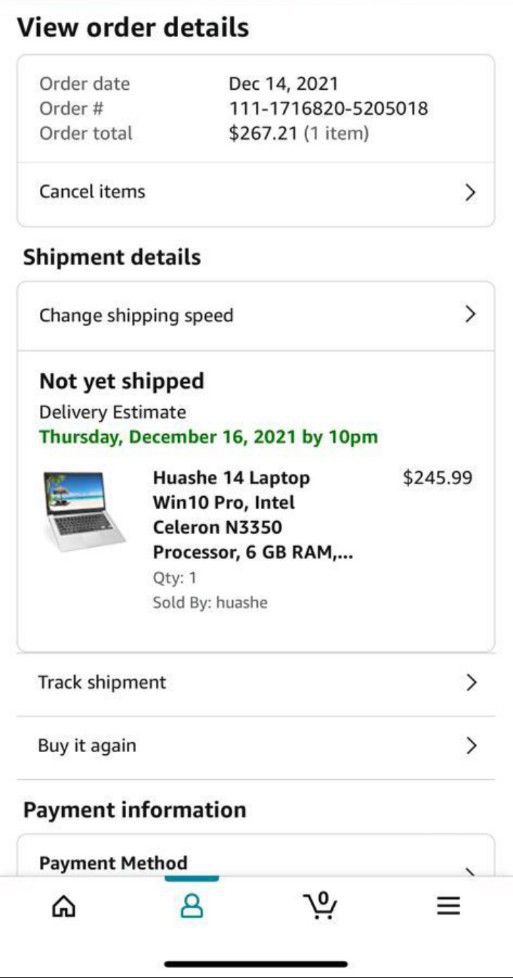Image resolution: width=513 pixels, height=978 pixels.
Task: Open the hamburger menu icon
Action: click(448, 906)
